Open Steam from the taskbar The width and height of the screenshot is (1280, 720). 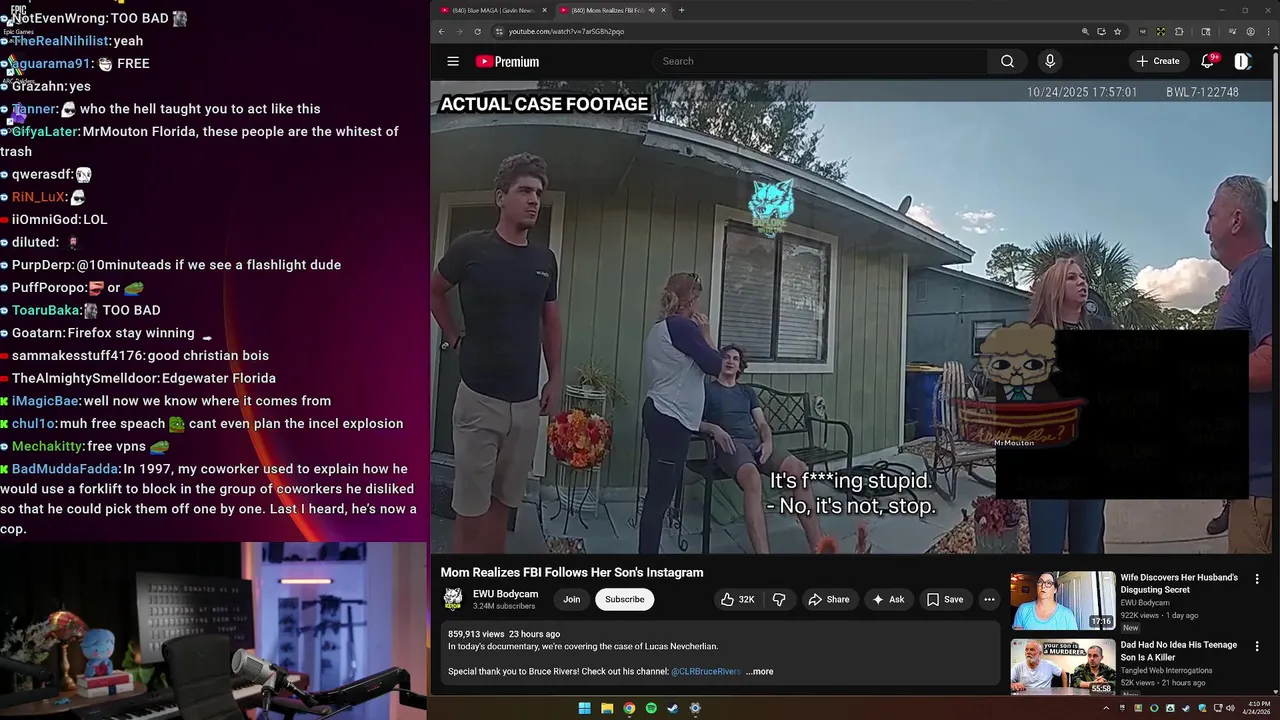click(x=673, y=708)
